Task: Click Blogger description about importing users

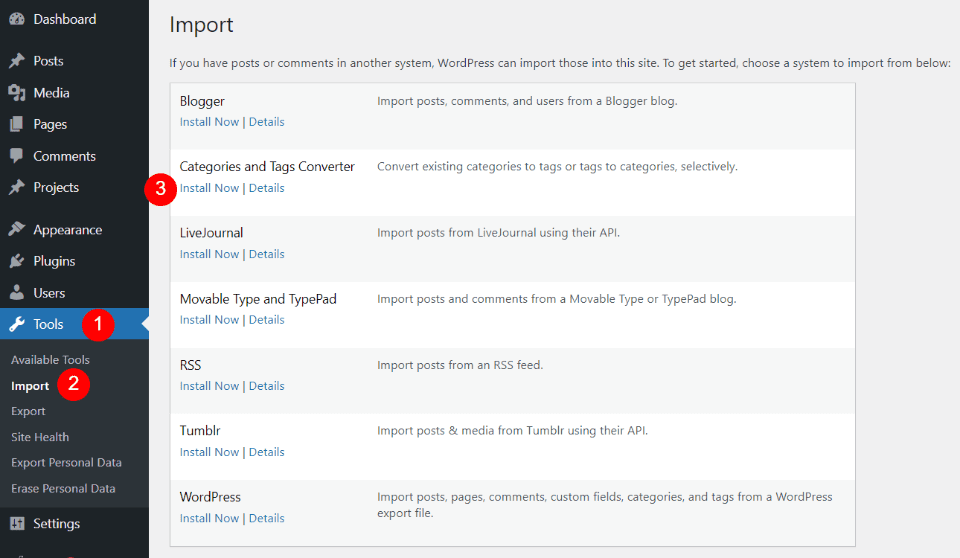Action: click(x=527, y=101)
